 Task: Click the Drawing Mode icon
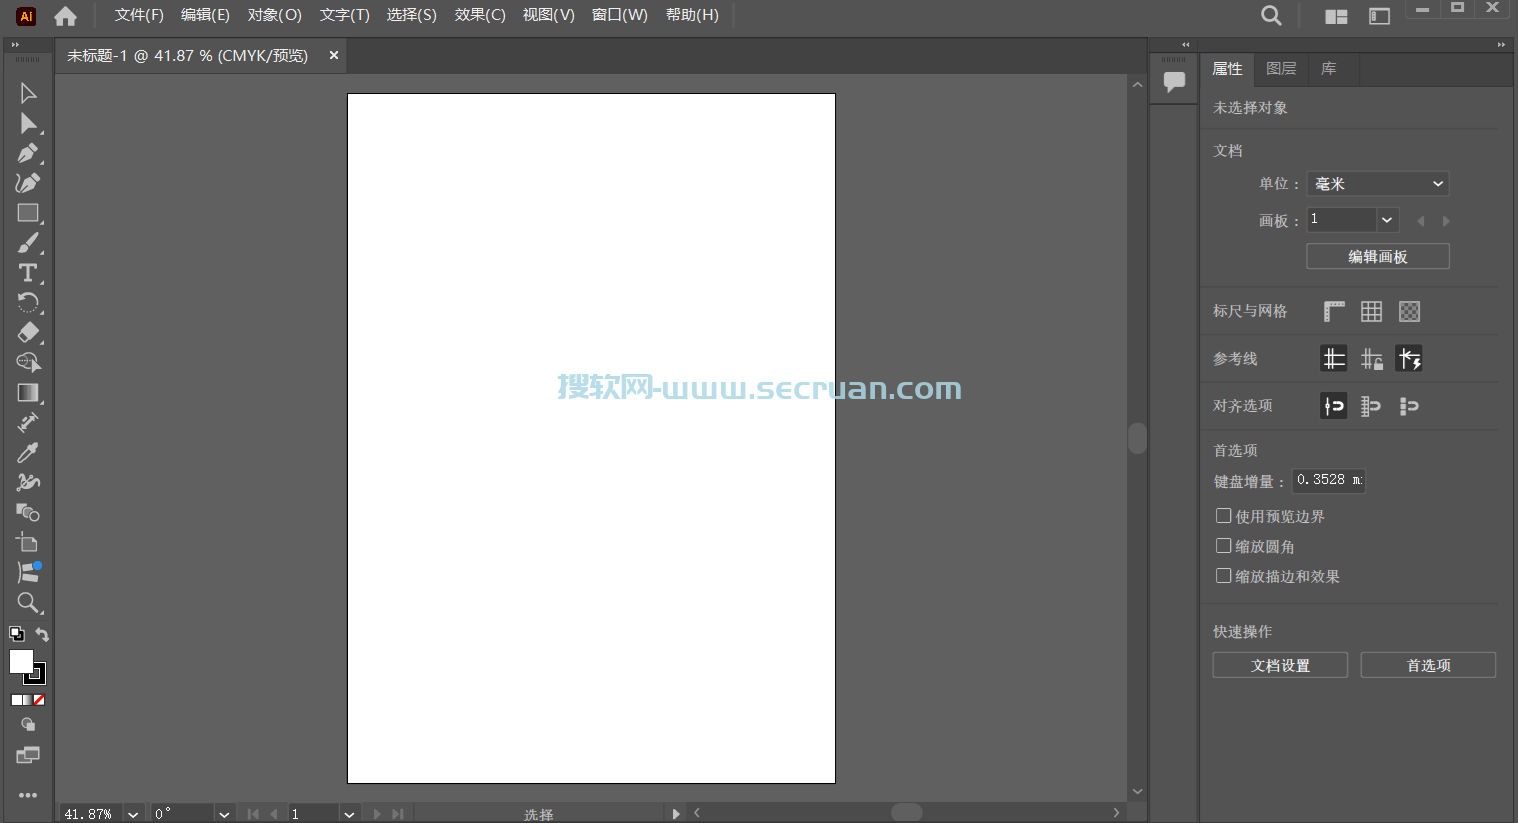click(x=28, y=725)
